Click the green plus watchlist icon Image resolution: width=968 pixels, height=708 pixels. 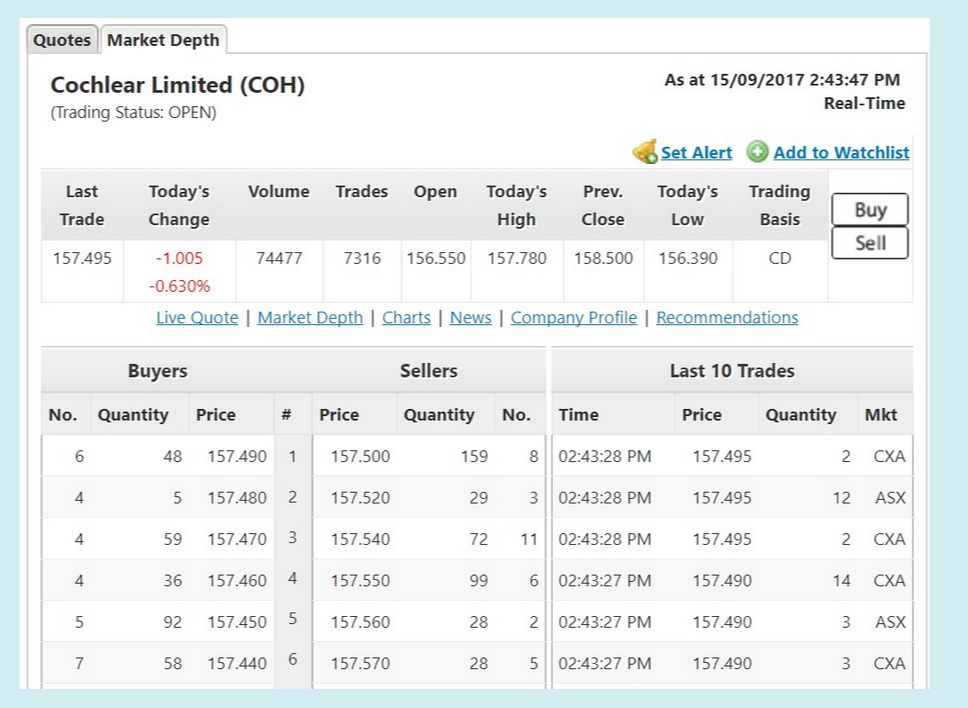click(x=757, y=151)
